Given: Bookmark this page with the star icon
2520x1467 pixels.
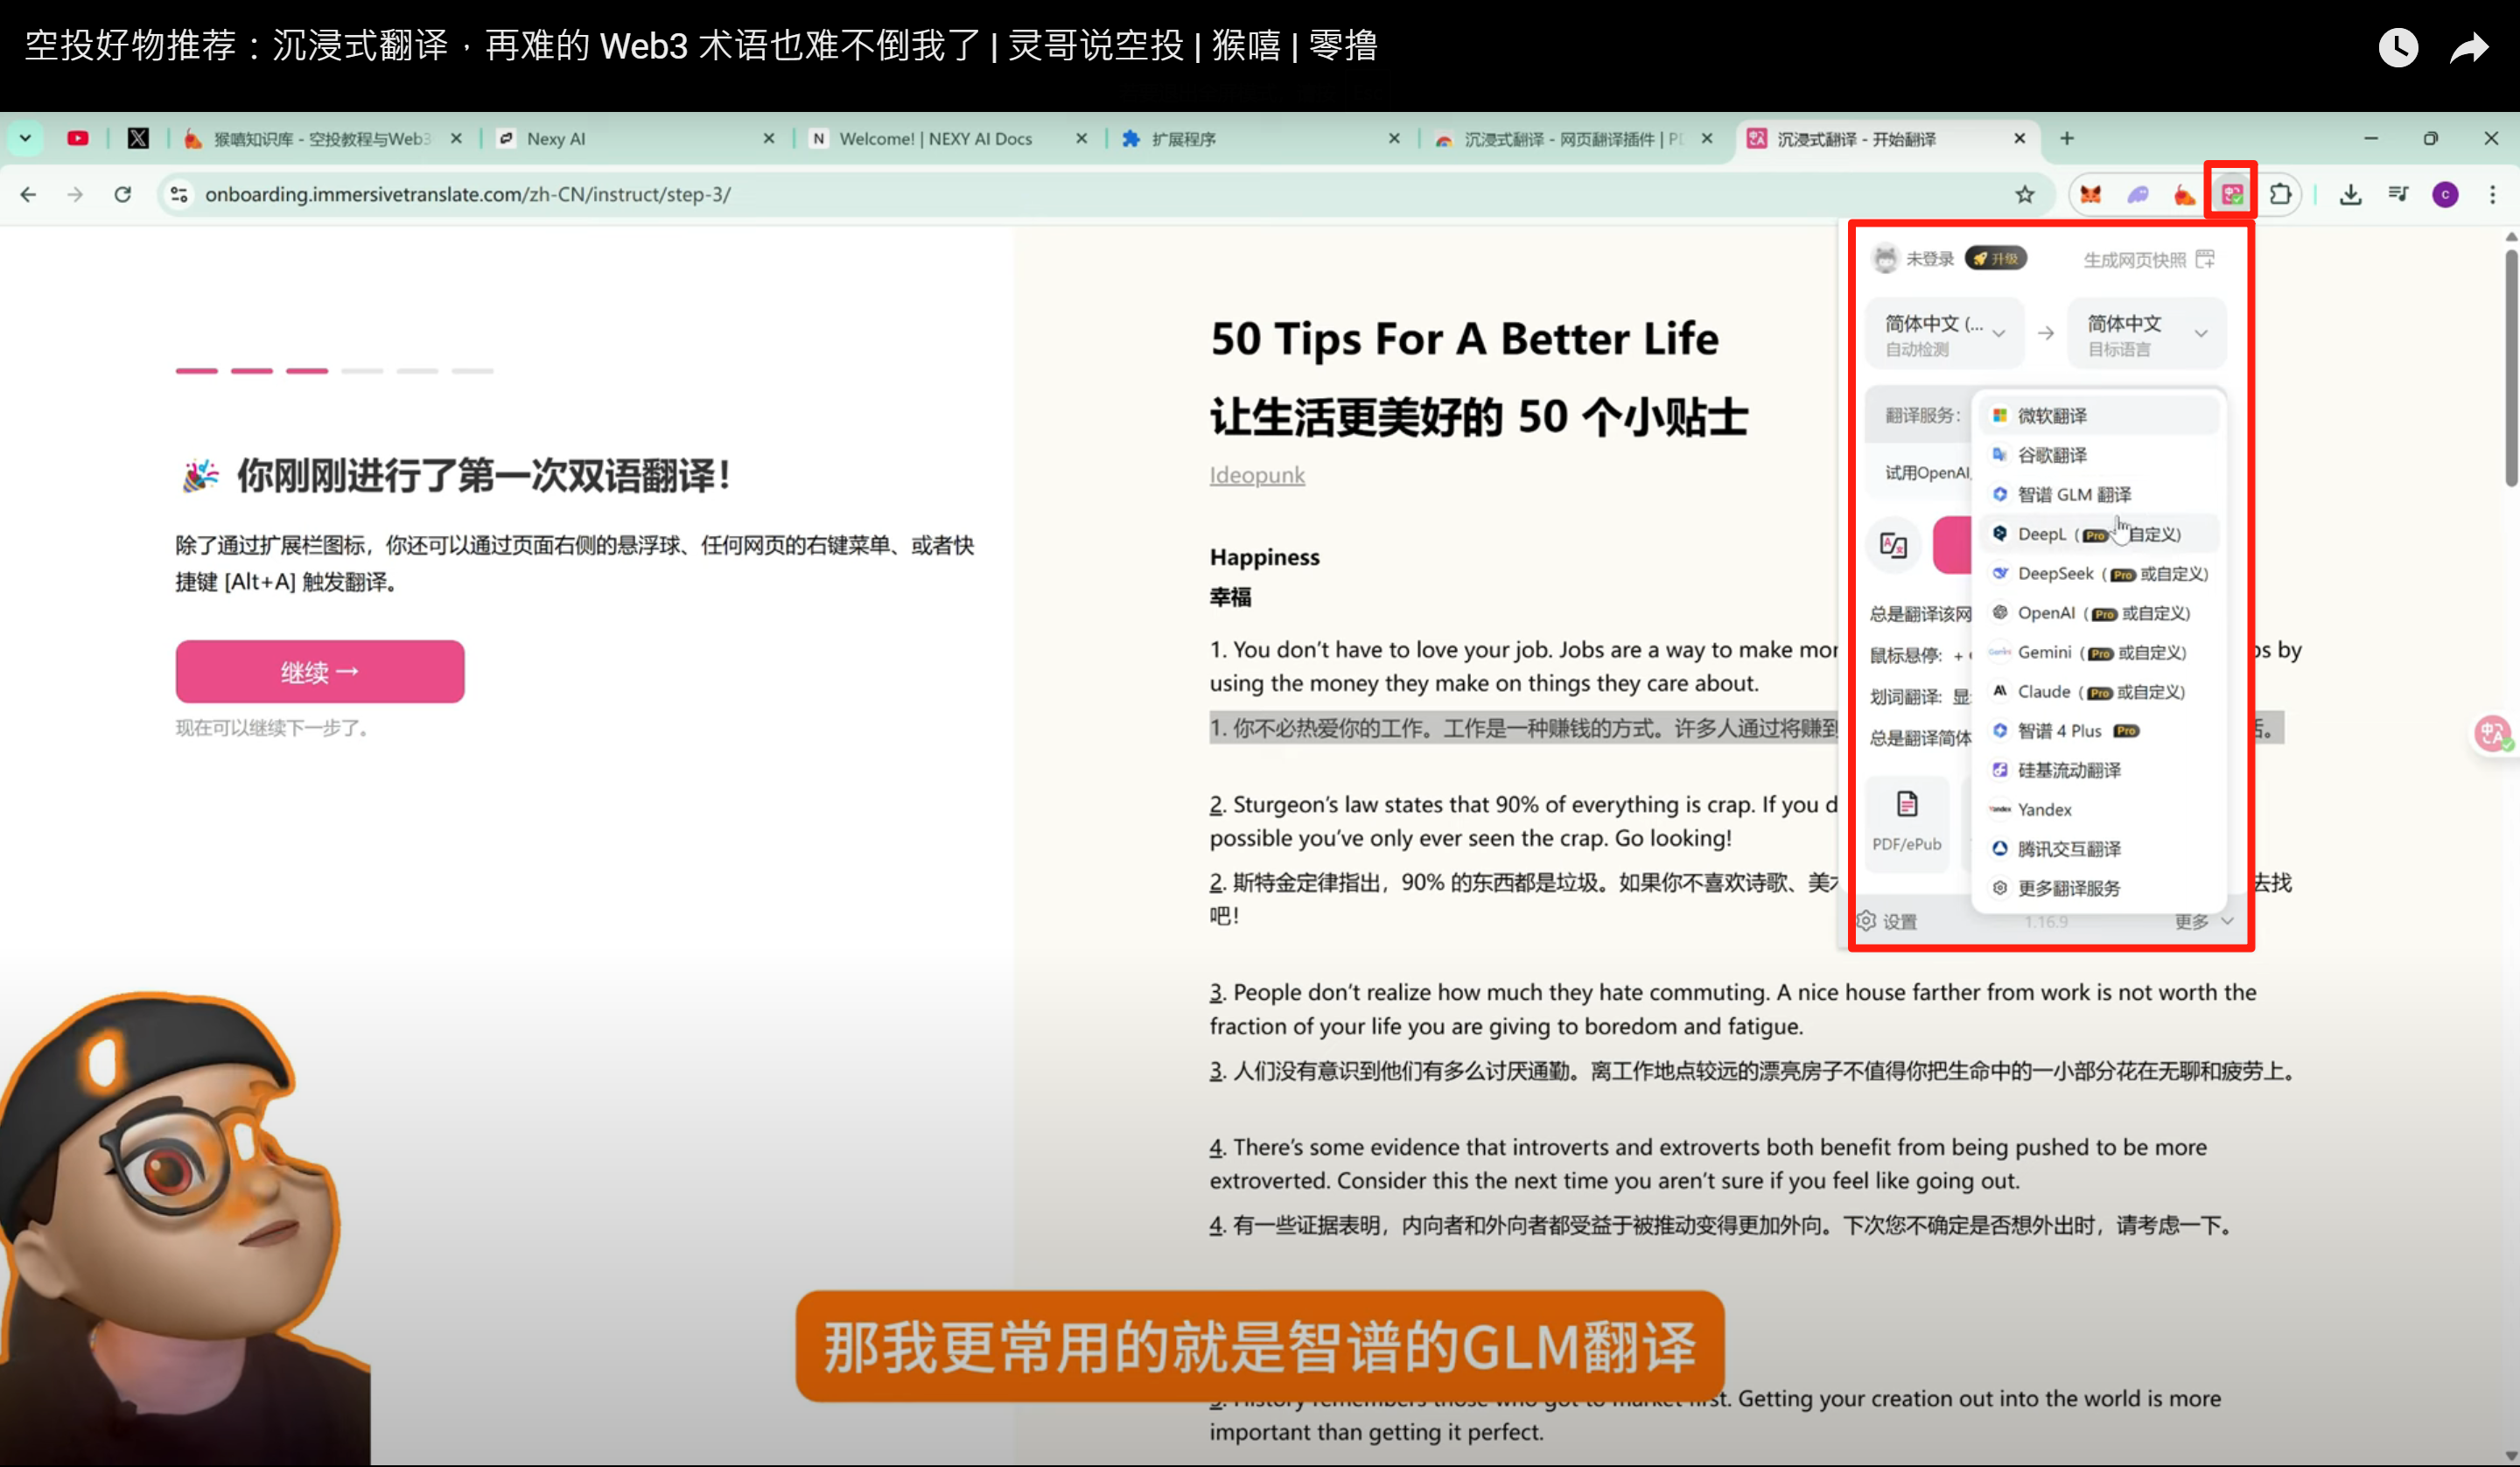Looking at the screenshot, I should click(x=2025, y=194).
